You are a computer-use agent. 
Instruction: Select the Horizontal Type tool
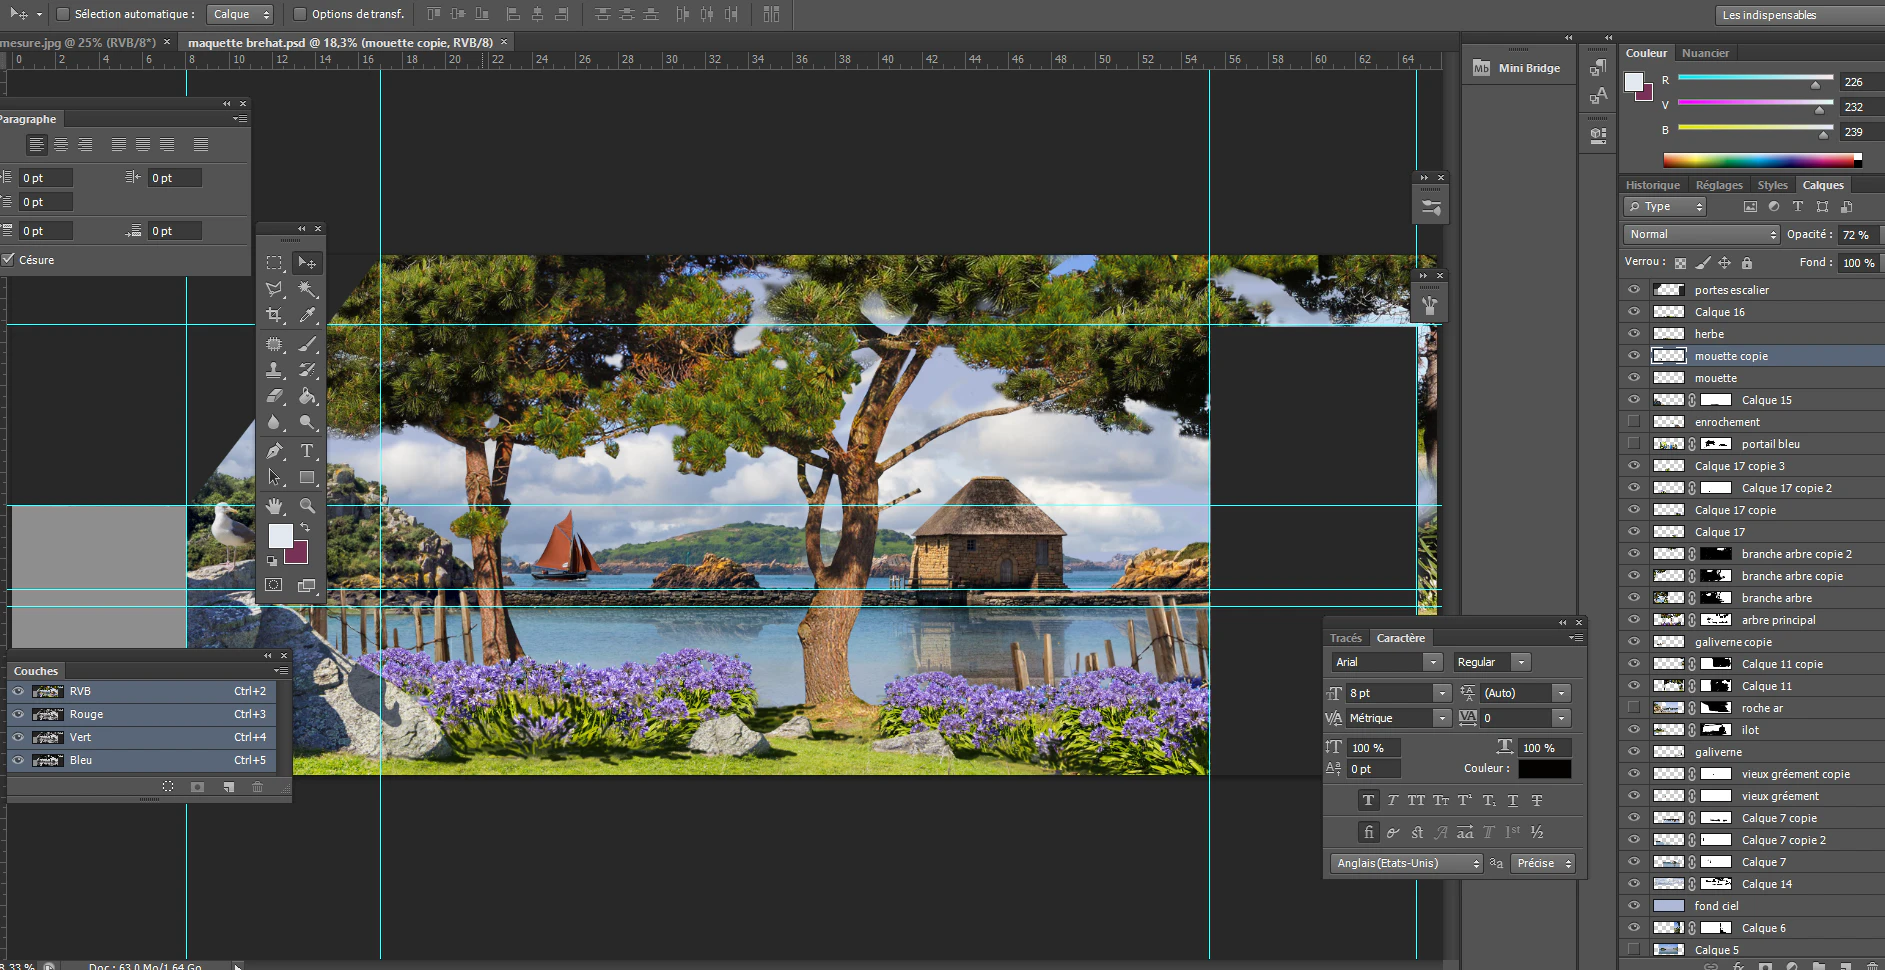click(307, 451)
